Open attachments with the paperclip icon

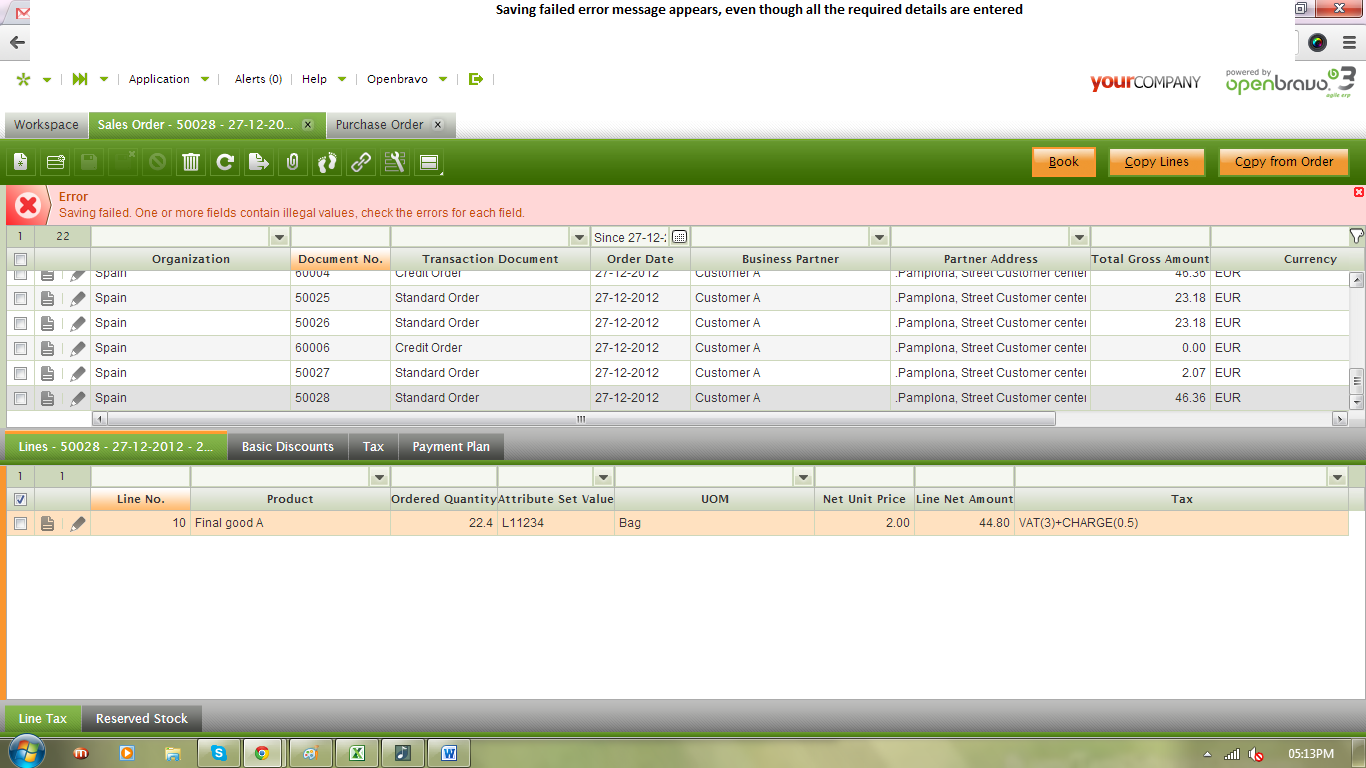293,162
